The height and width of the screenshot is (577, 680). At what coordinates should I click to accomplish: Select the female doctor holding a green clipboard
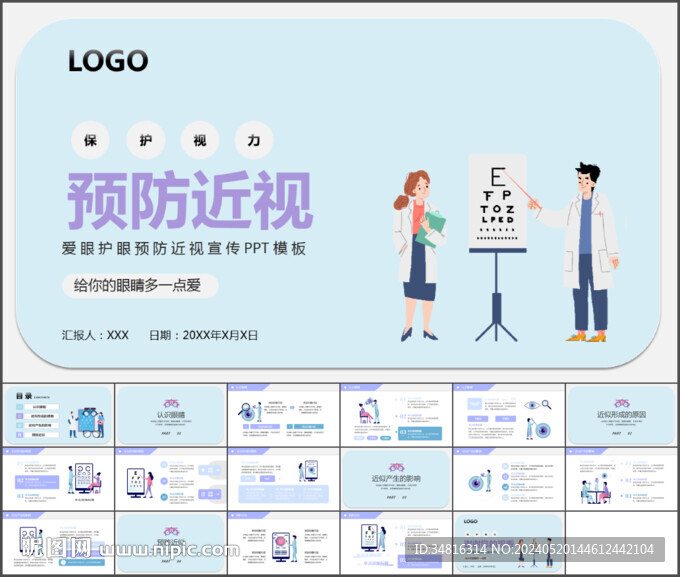(419, 255)
